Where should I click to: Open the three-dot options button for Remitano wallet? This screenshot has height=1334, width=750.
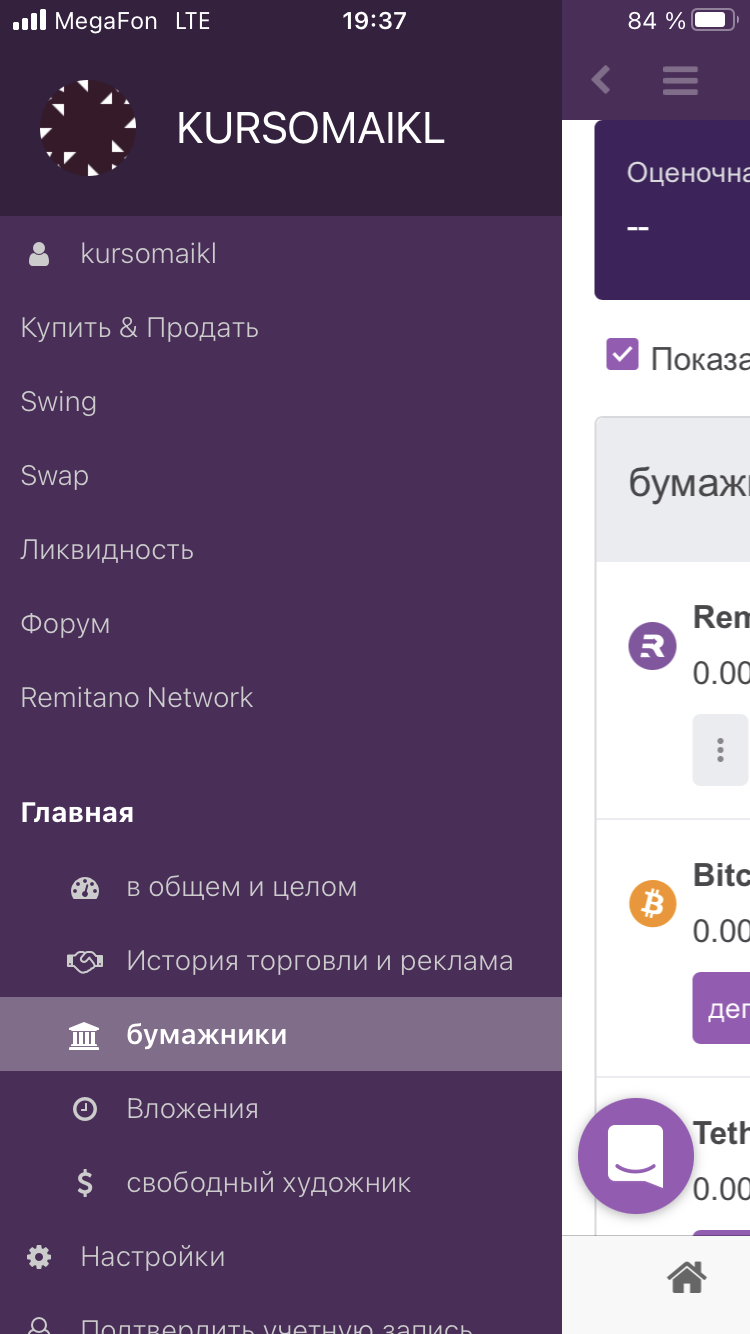(720, 749)
